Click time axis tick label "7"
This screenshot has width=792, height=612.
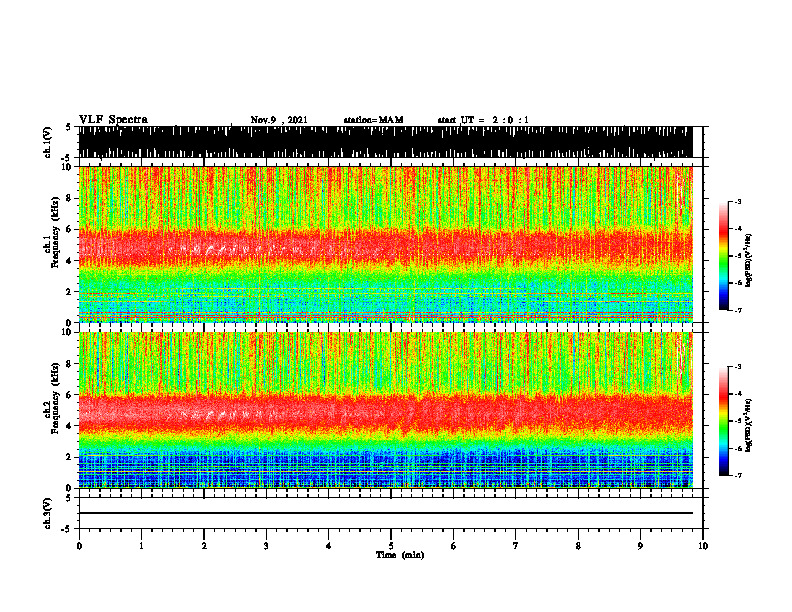[516, 546]
